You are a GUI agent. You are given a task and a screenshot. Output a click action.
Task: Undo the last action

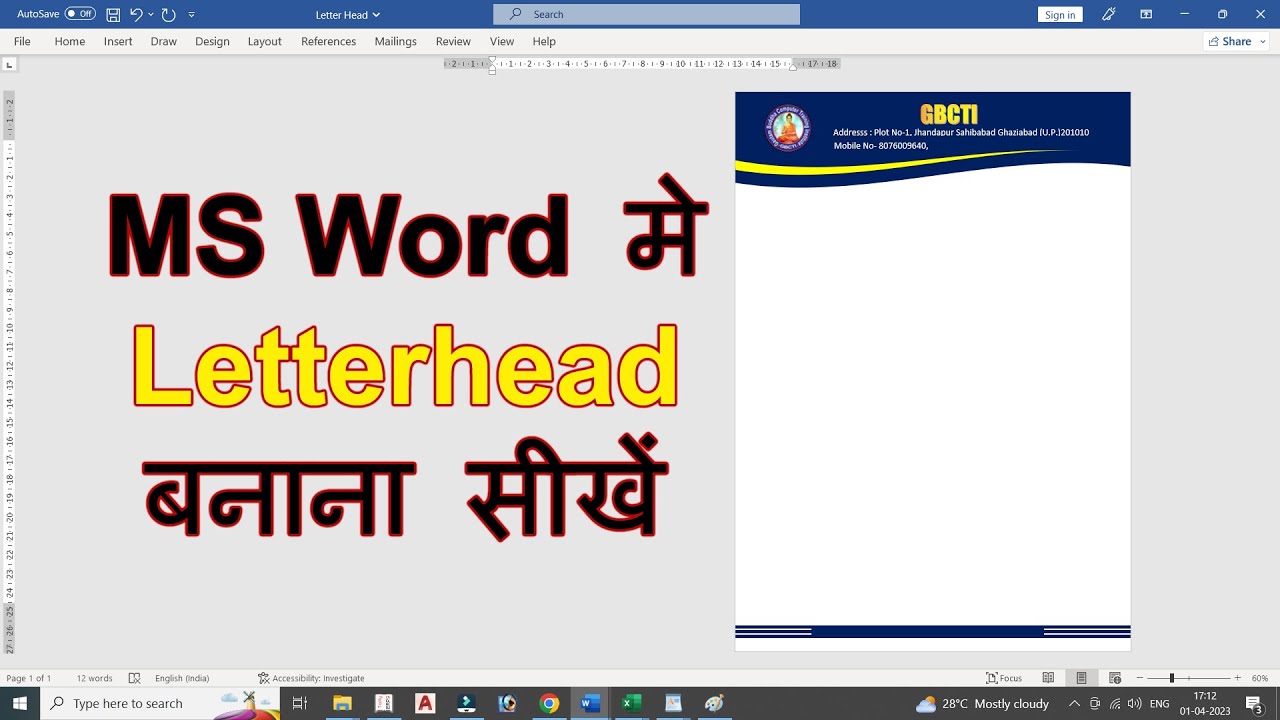pyautogui.click(x=136, y=14)
